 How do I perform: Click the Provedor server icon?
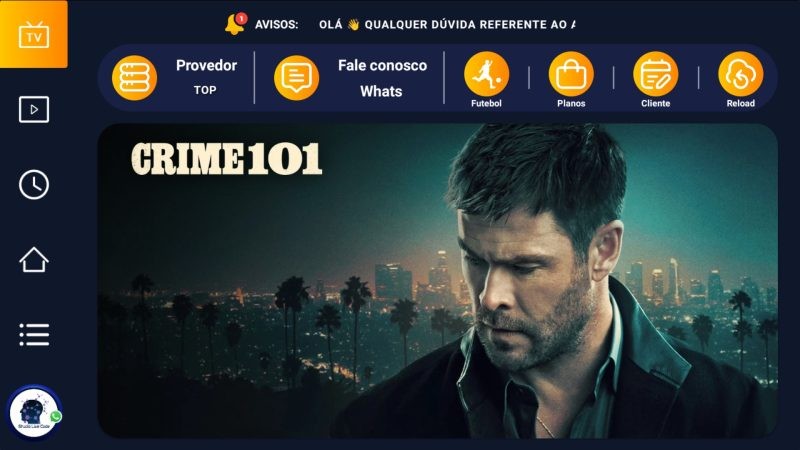click(x=134, y=78)
